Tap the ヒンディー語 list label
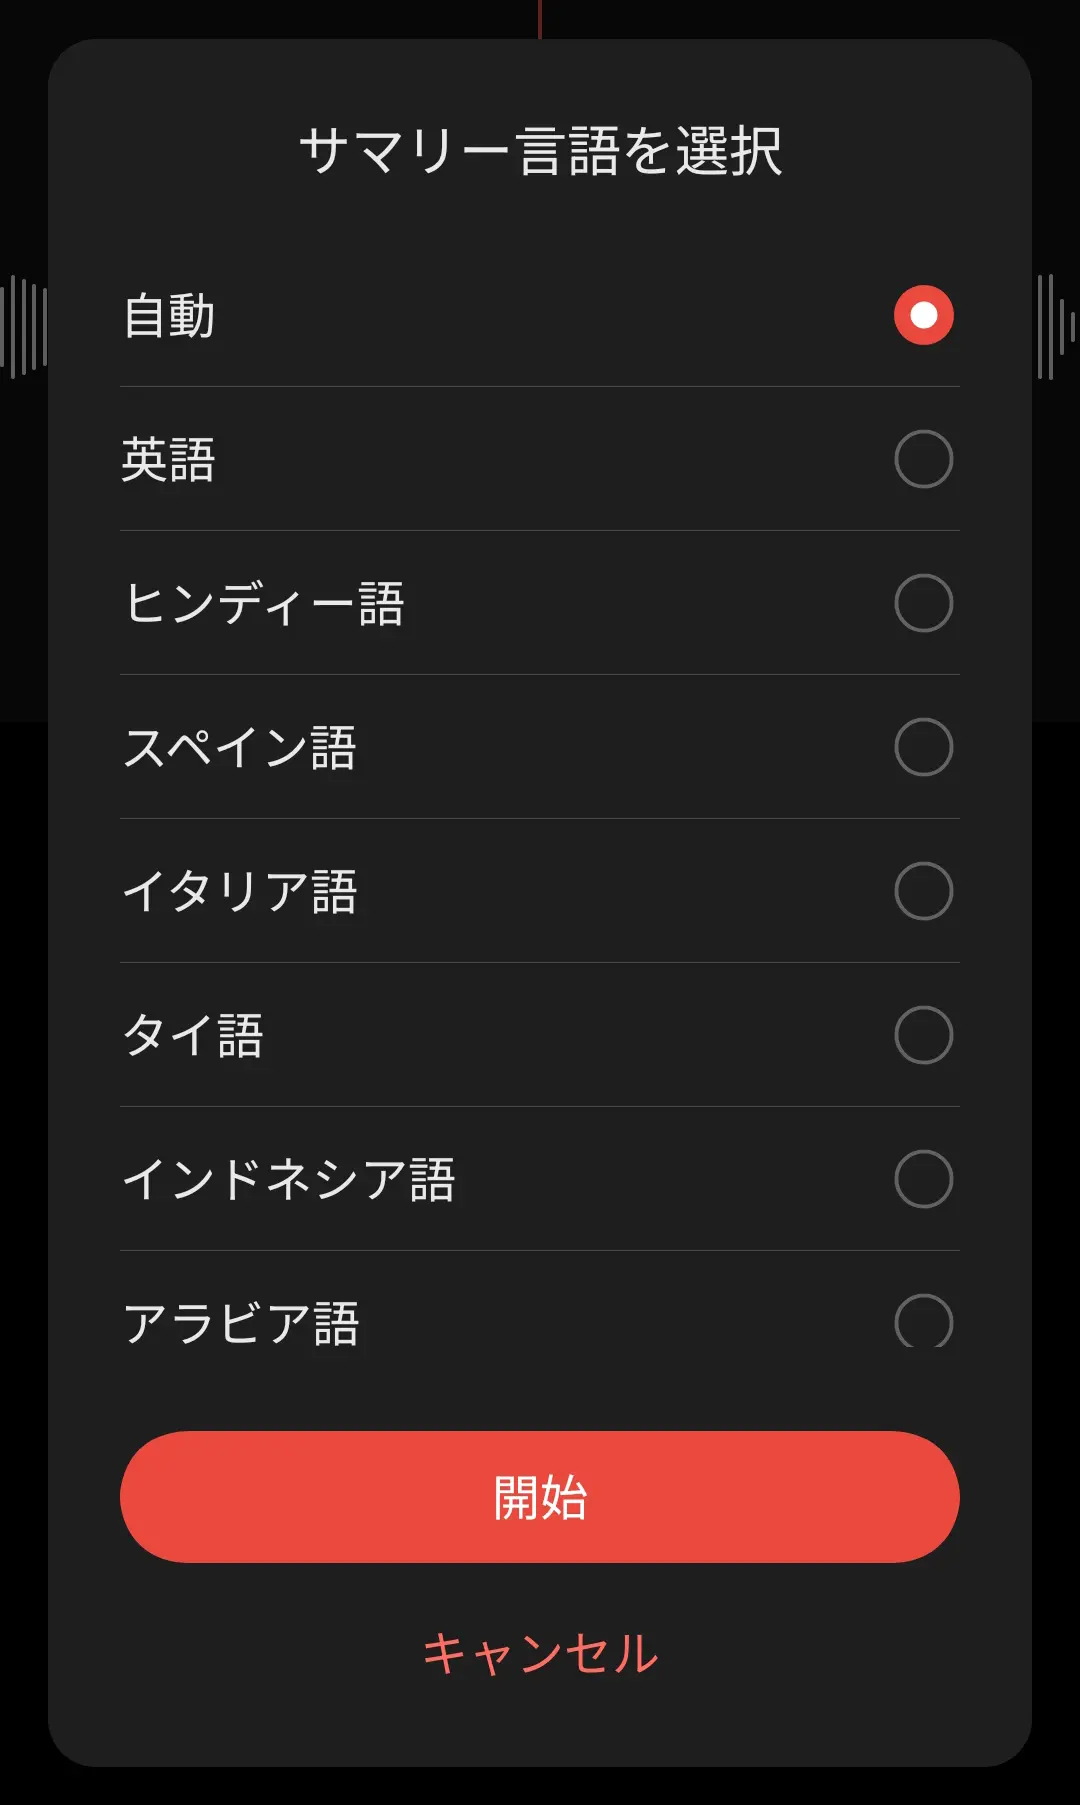 (264, 604)
